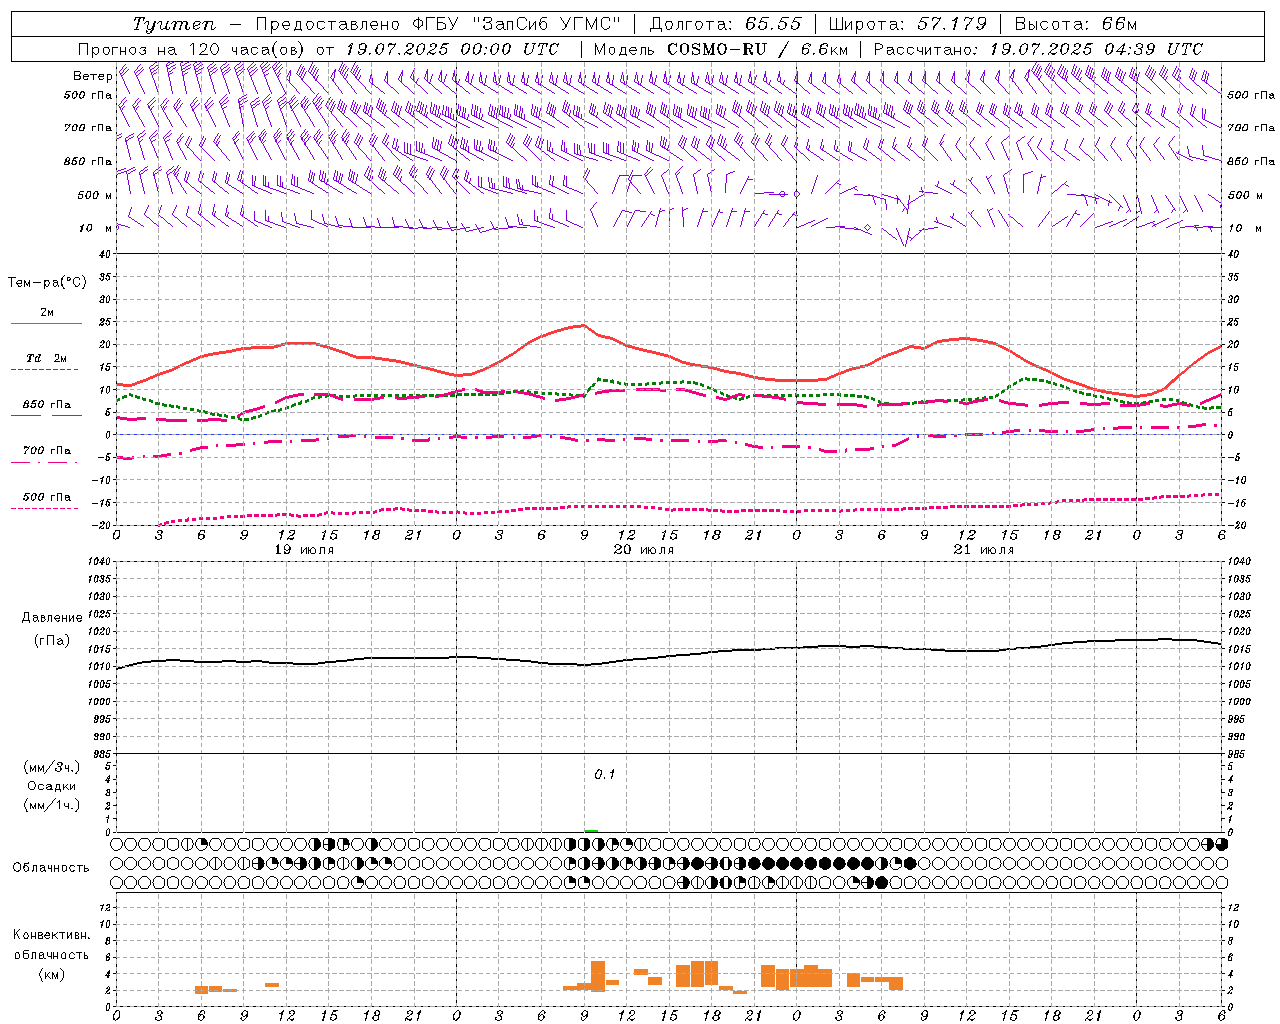Viewport: 1280px width, 1024px height.
Task: Click the Высота: 66м value
Action: point(1075,24)
